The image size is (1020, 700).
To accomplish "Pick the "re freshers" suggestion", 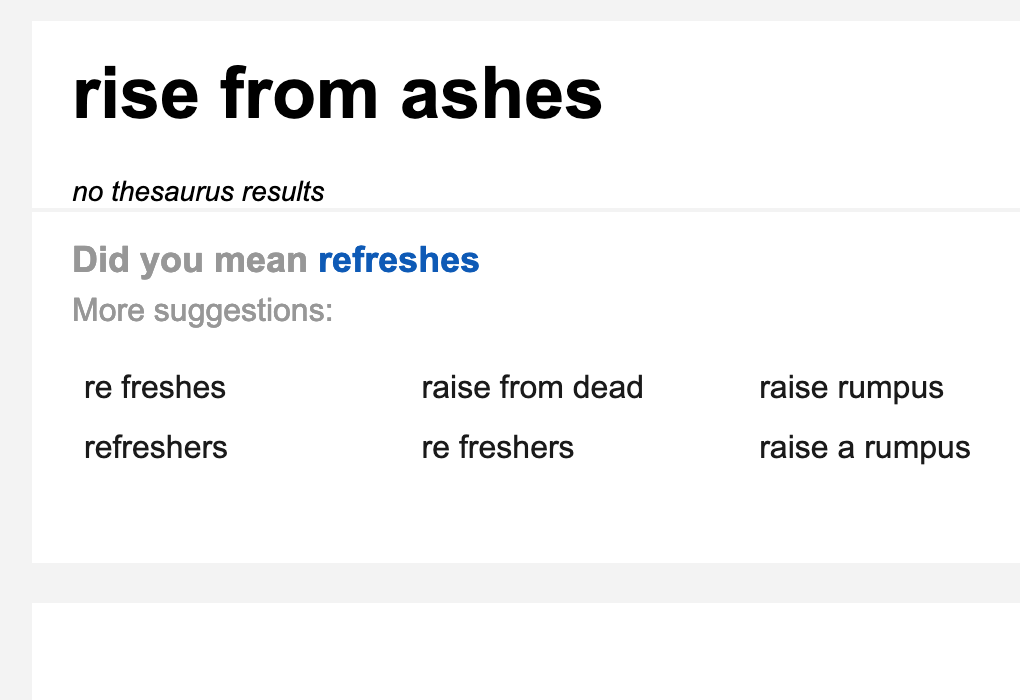I will pyautogui.click(x=498, y=447).
